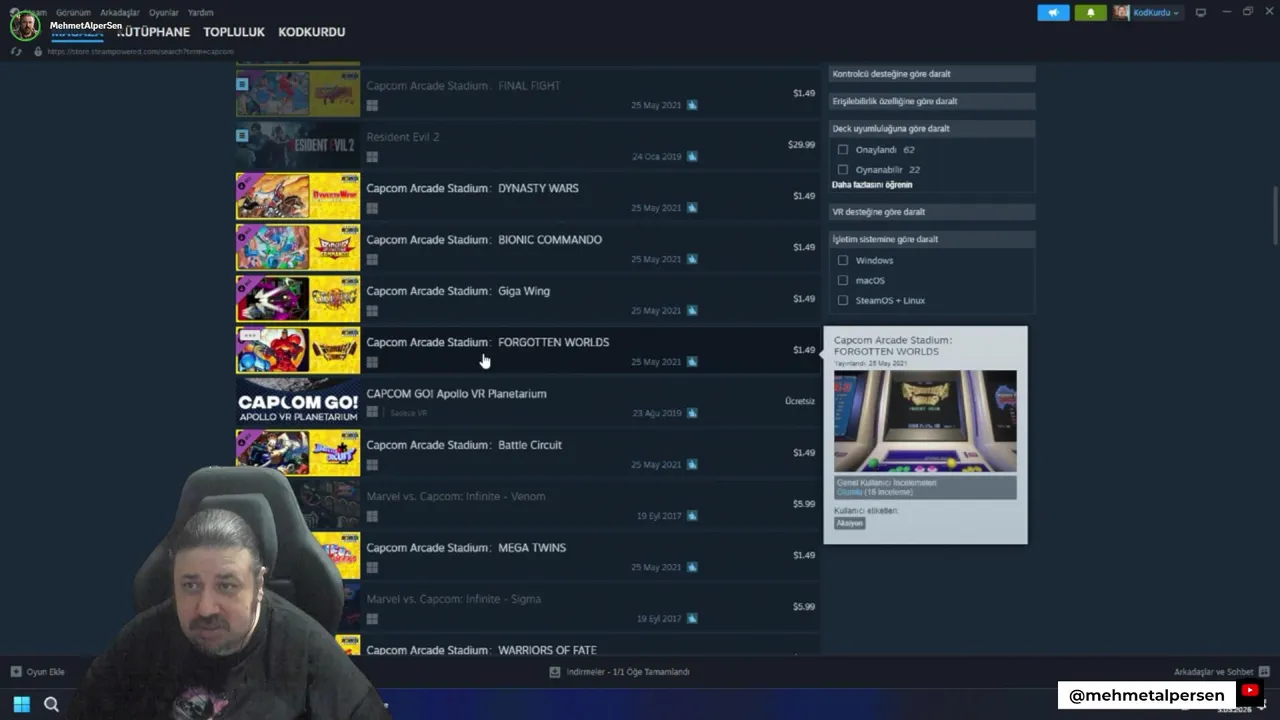Open the Yardım menu
This screenshot has height=720, width=1280.
click(x=201, y=13)
